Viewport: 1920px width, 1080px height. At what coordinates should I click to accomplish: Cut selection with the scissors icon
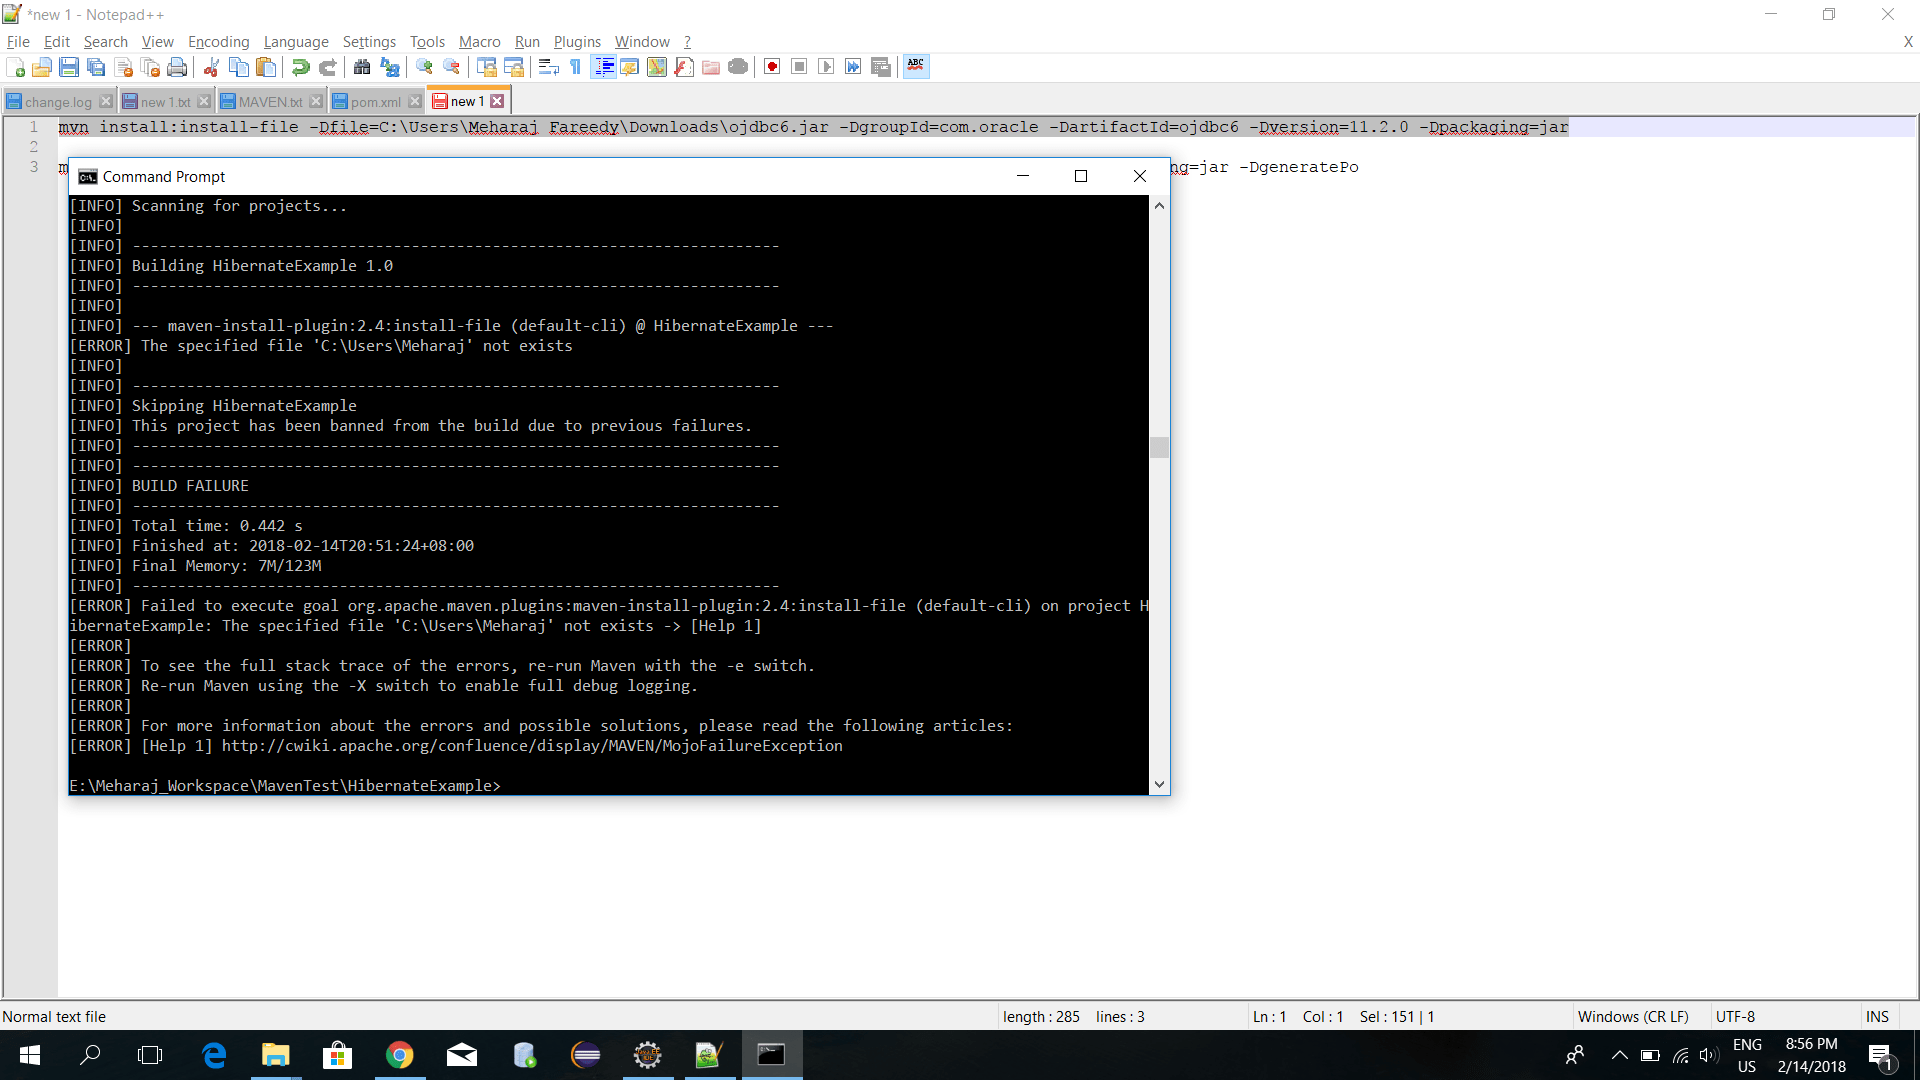(211, 67)
